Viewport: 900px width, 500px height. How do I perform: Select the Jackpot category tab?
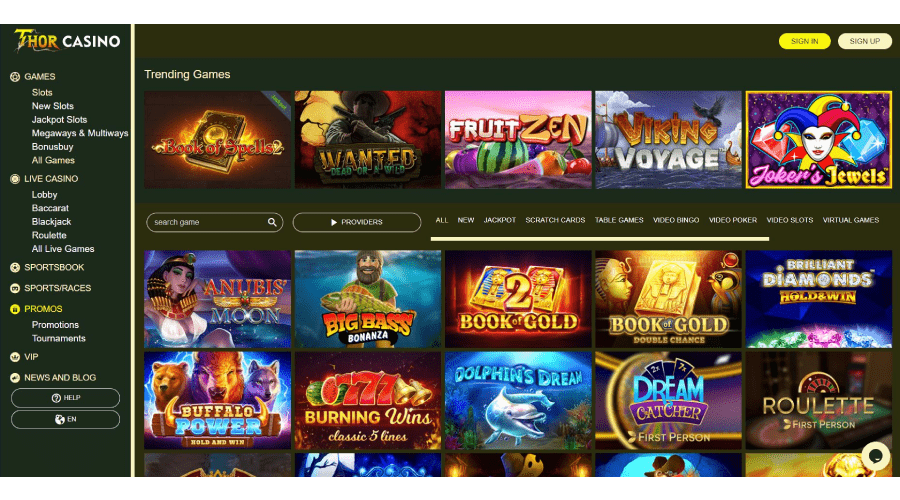click(499, 220)
